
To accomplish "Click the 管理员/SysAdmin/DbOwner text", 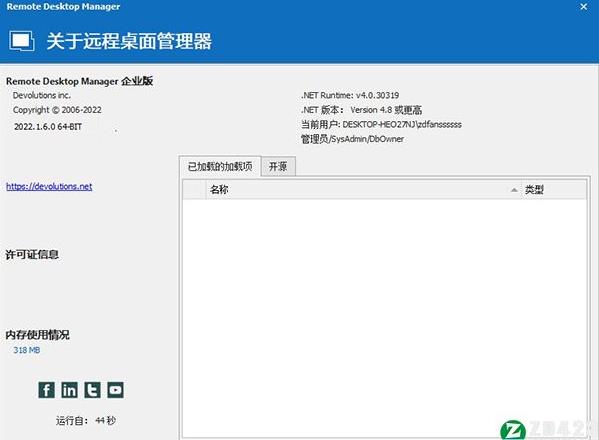I will tap(352, 139).
